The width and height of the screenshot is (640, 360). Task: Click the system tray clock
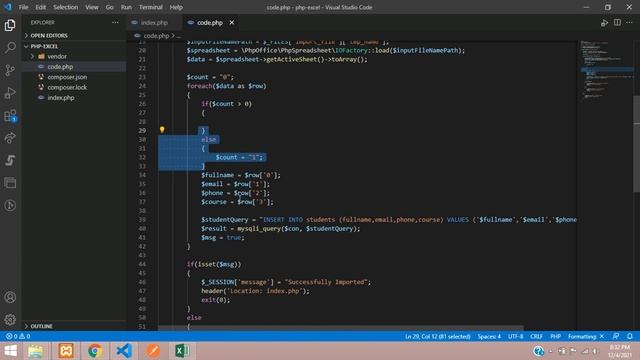coord(620,351)
